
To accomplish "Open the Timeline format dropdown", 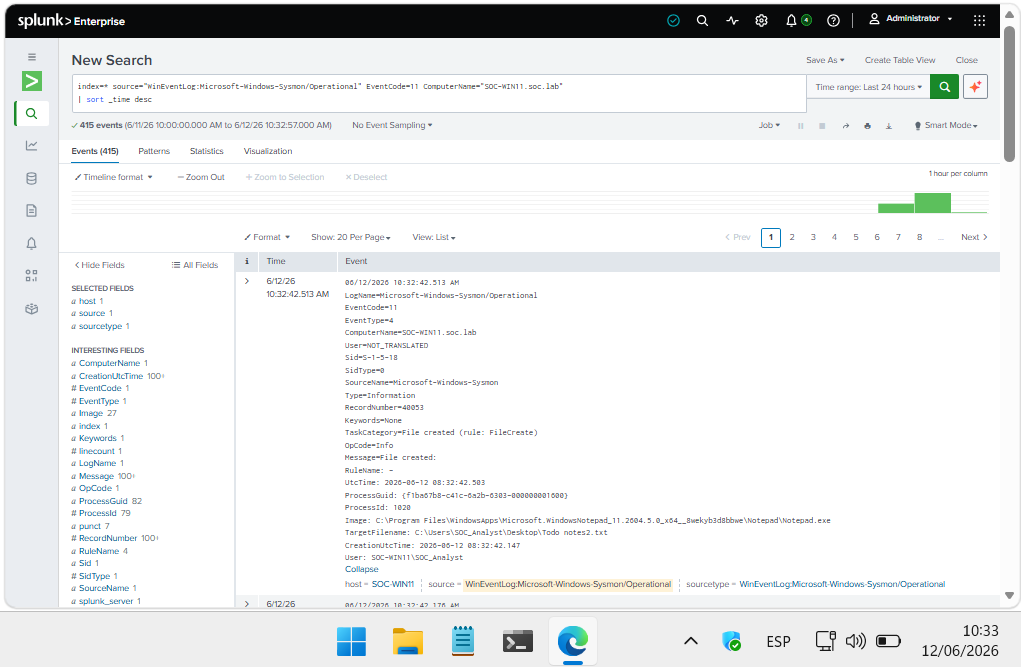I will pyautogui.click(x=113, y=177).
